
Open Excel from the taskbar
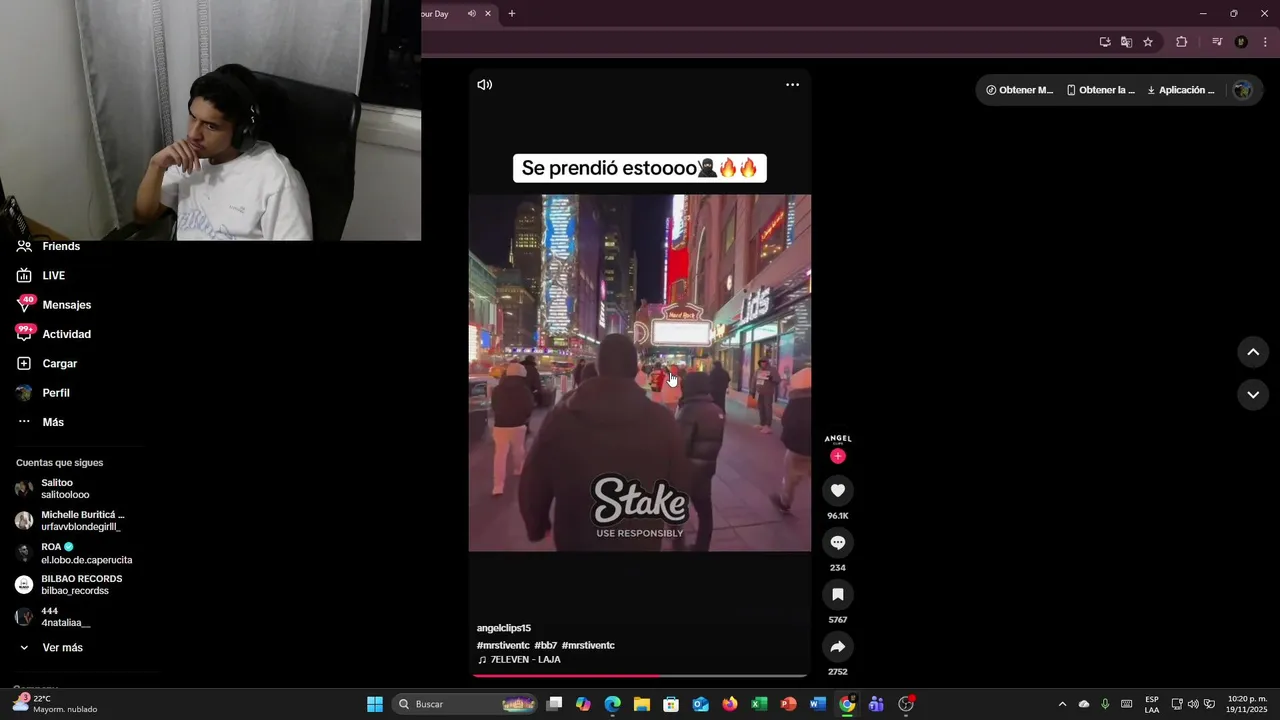[759, 704]
